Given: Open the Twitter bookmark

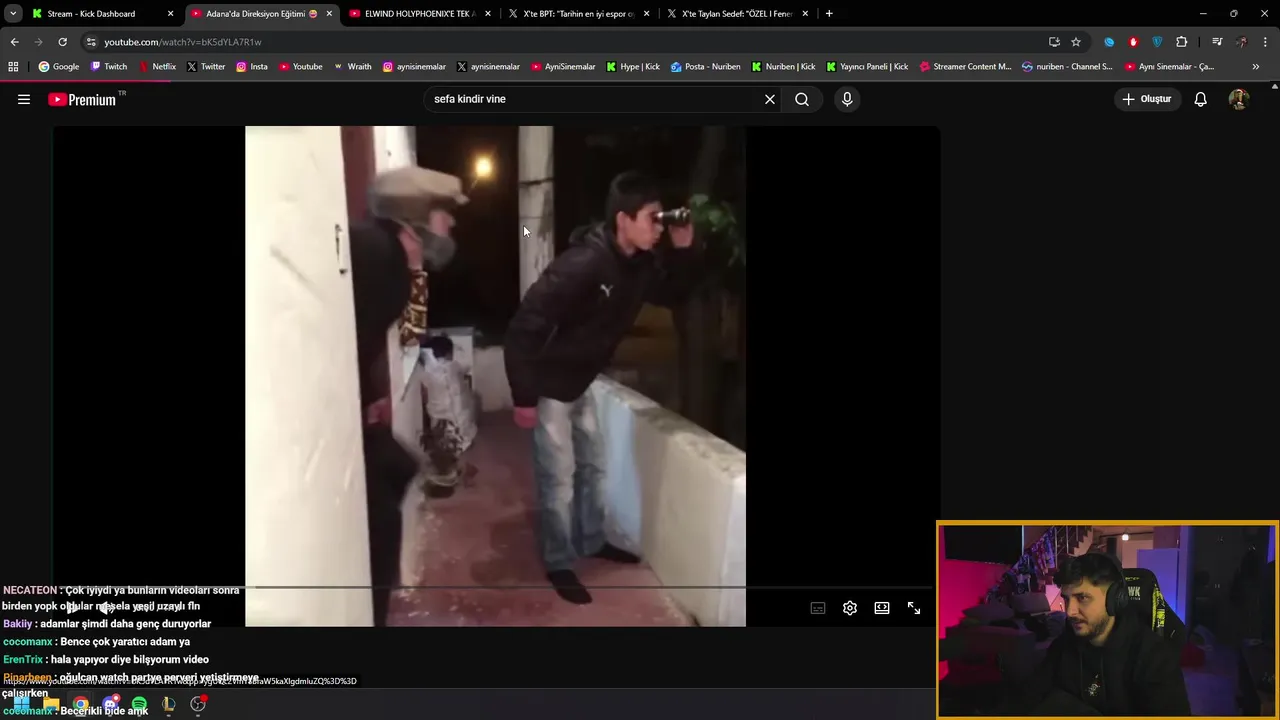Looking at the screenshot, I should [x=206, y=67].
